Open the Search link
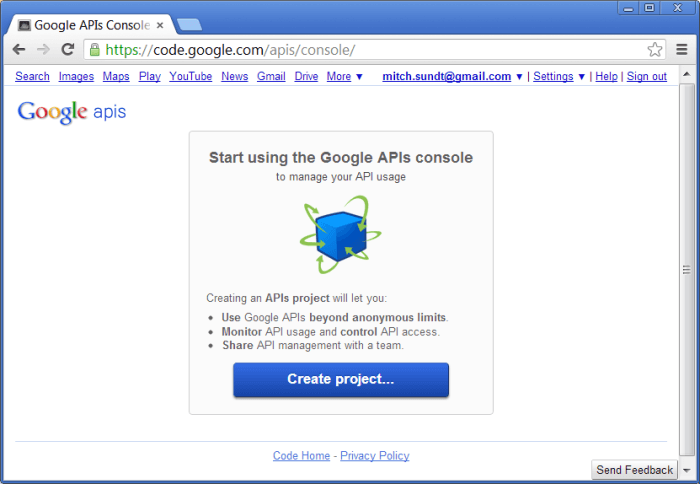The height and width of the screenshot is (484, 700). (32, 76)
